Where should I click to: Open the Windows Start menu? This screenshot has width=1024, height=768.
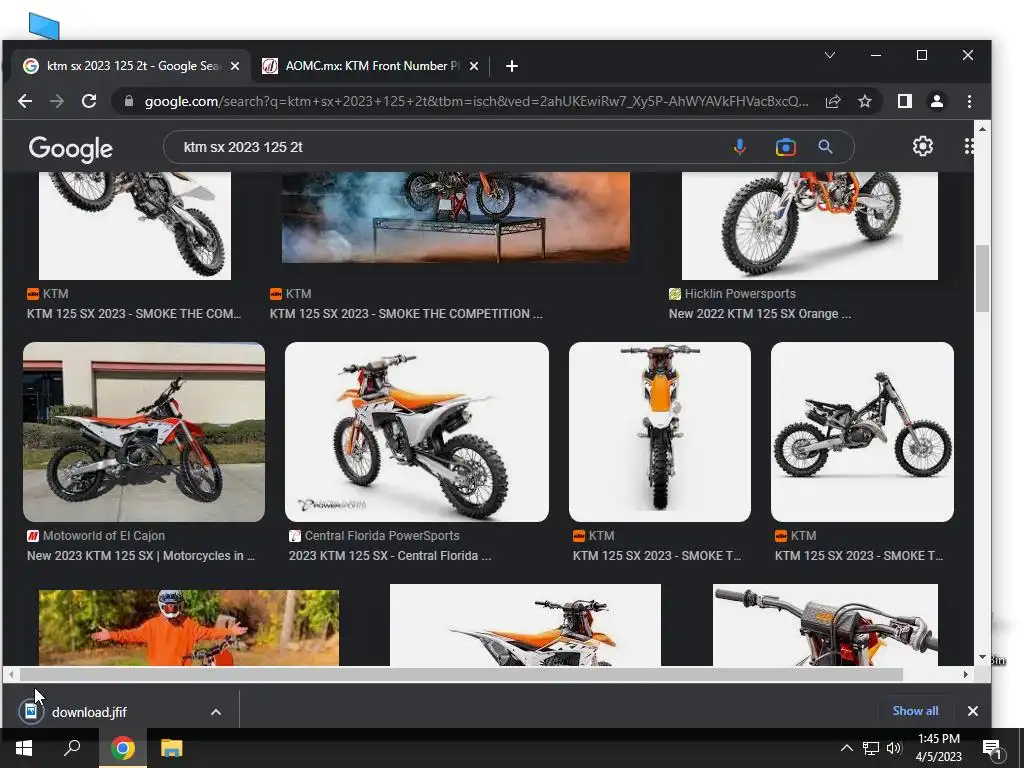24,748
